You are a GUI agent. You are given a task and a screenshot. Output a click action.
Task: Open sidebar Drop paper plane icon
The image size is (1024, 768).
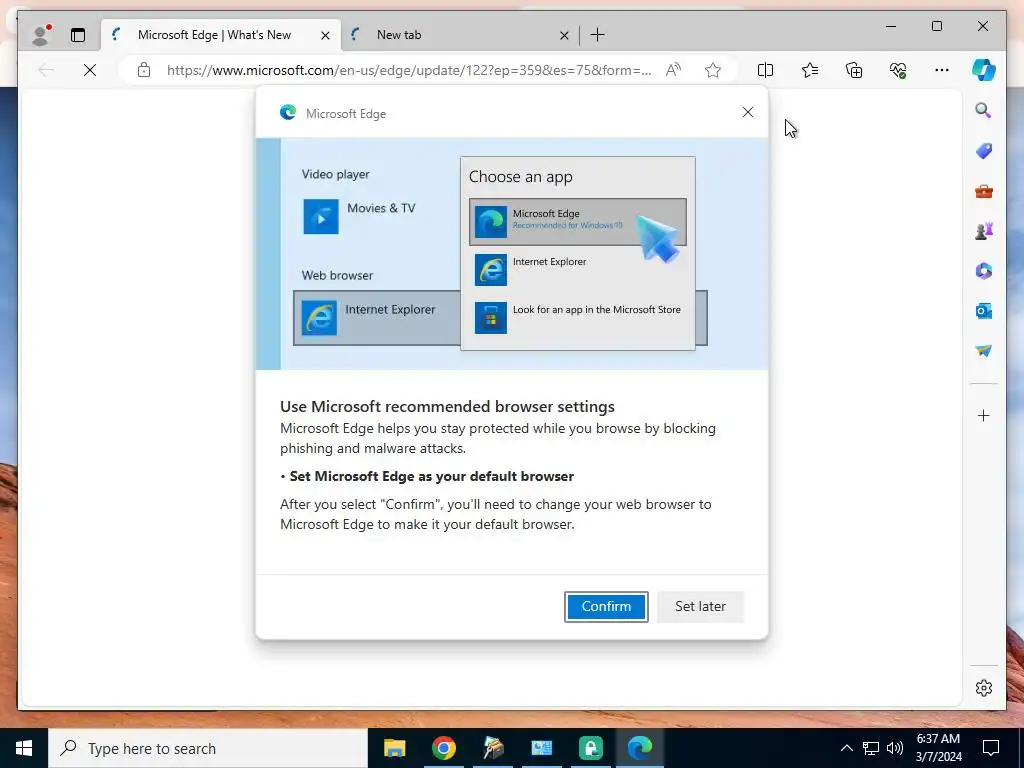(x=984, y=351)
